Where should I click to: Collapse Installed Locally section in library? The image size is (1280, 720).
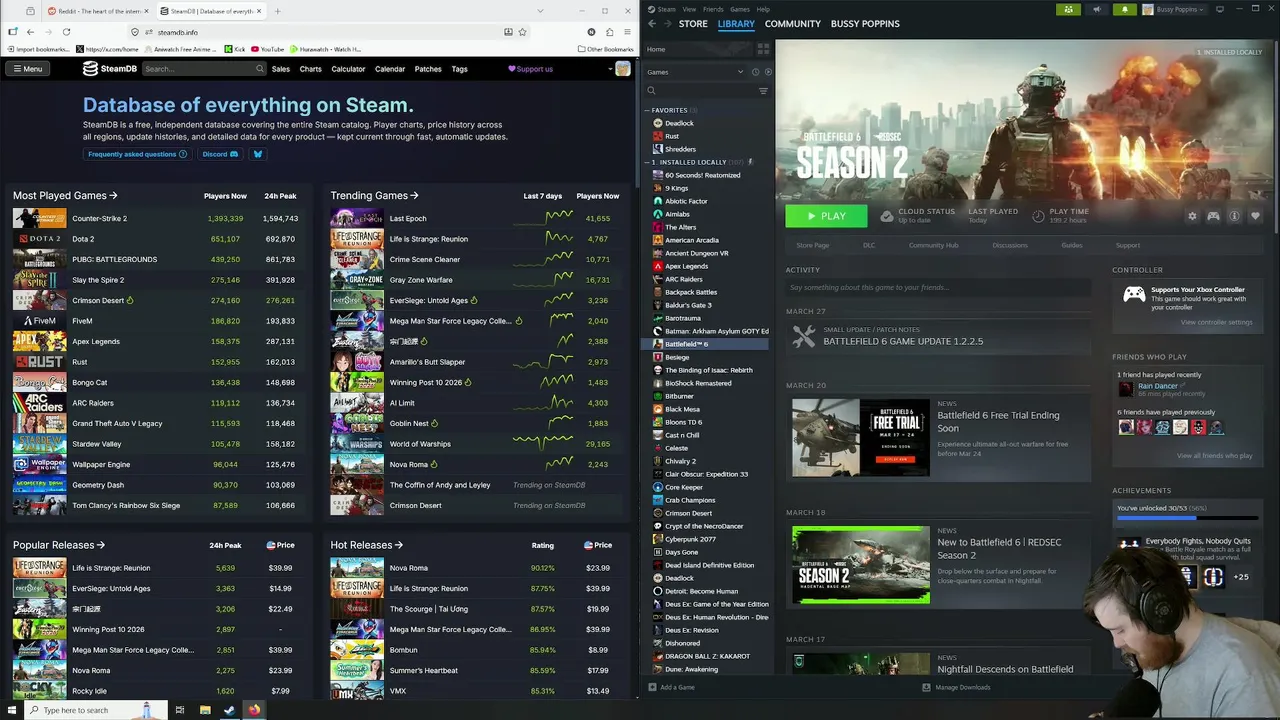(x=648, y=162)
